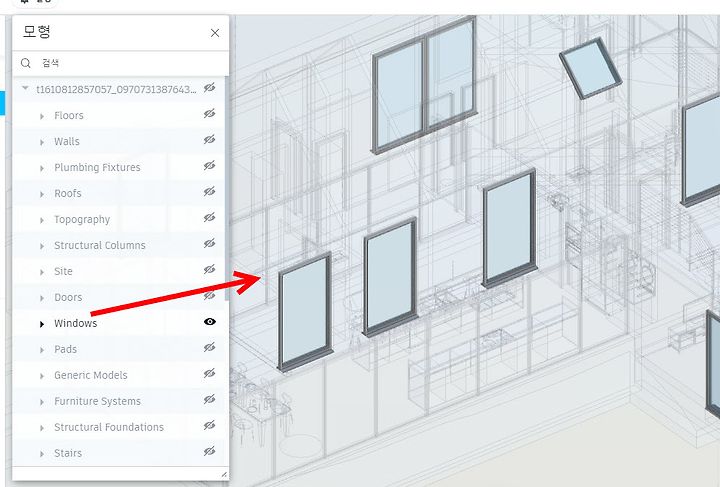Show the Plumbing Fixtures category
720x487 pixels.
pos(209,166)
